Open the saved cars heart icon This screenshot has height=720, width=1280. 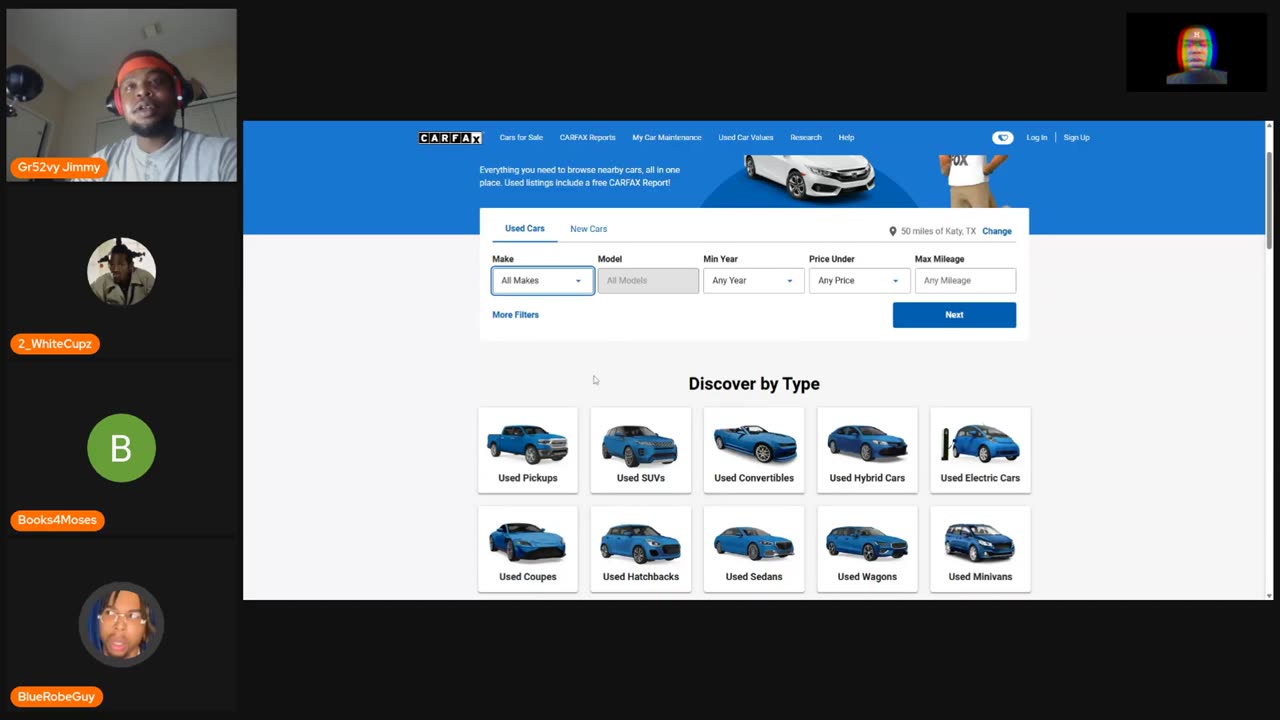click(x=1002, y=138)
